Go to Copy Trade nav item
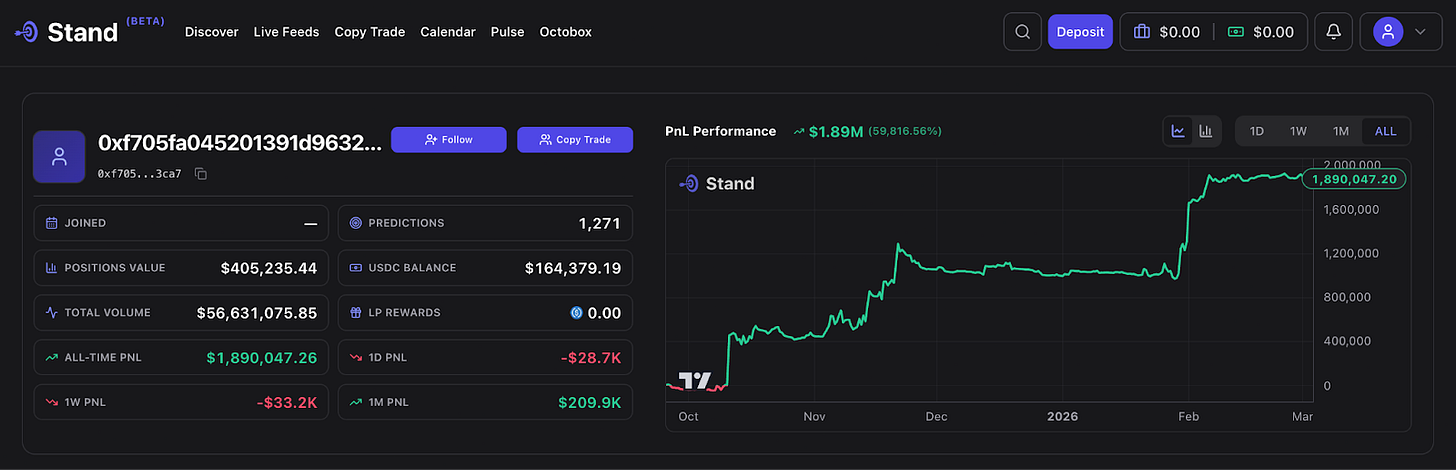The image size is (1456, 470). [370, 32]
